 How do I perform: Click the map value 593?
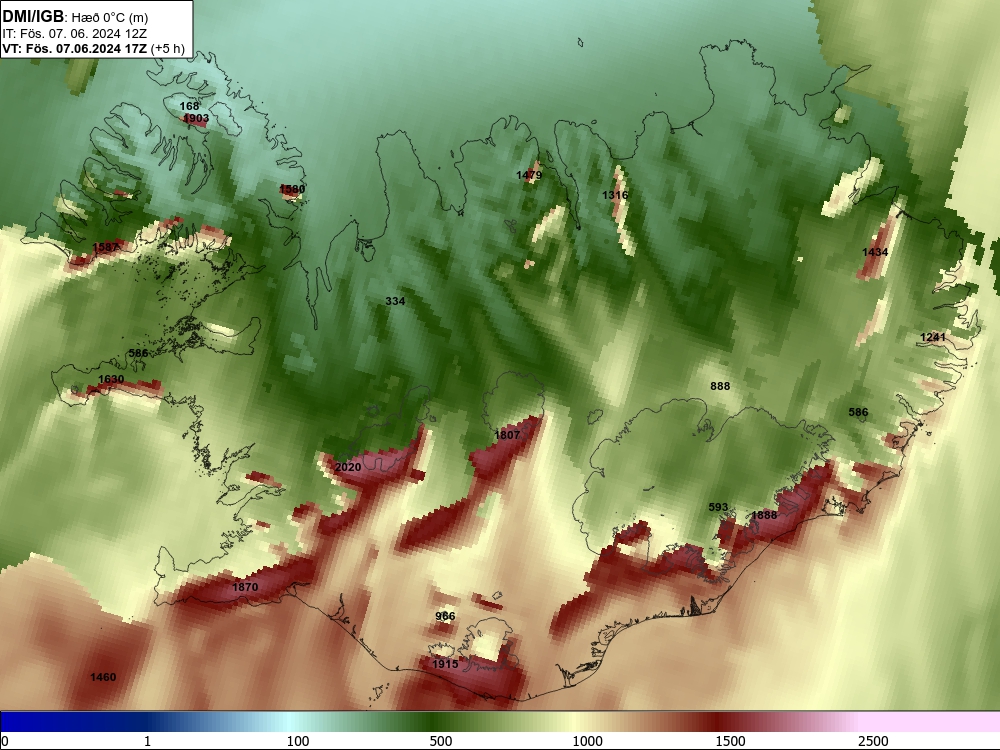[718, 507]
